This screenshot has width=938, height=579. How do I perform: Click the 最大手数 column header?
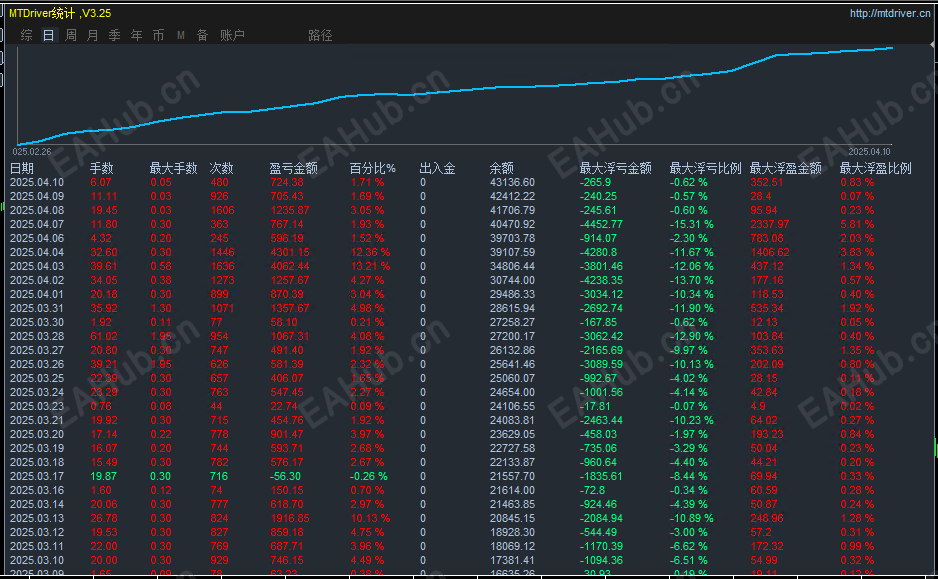coord(173,168)
